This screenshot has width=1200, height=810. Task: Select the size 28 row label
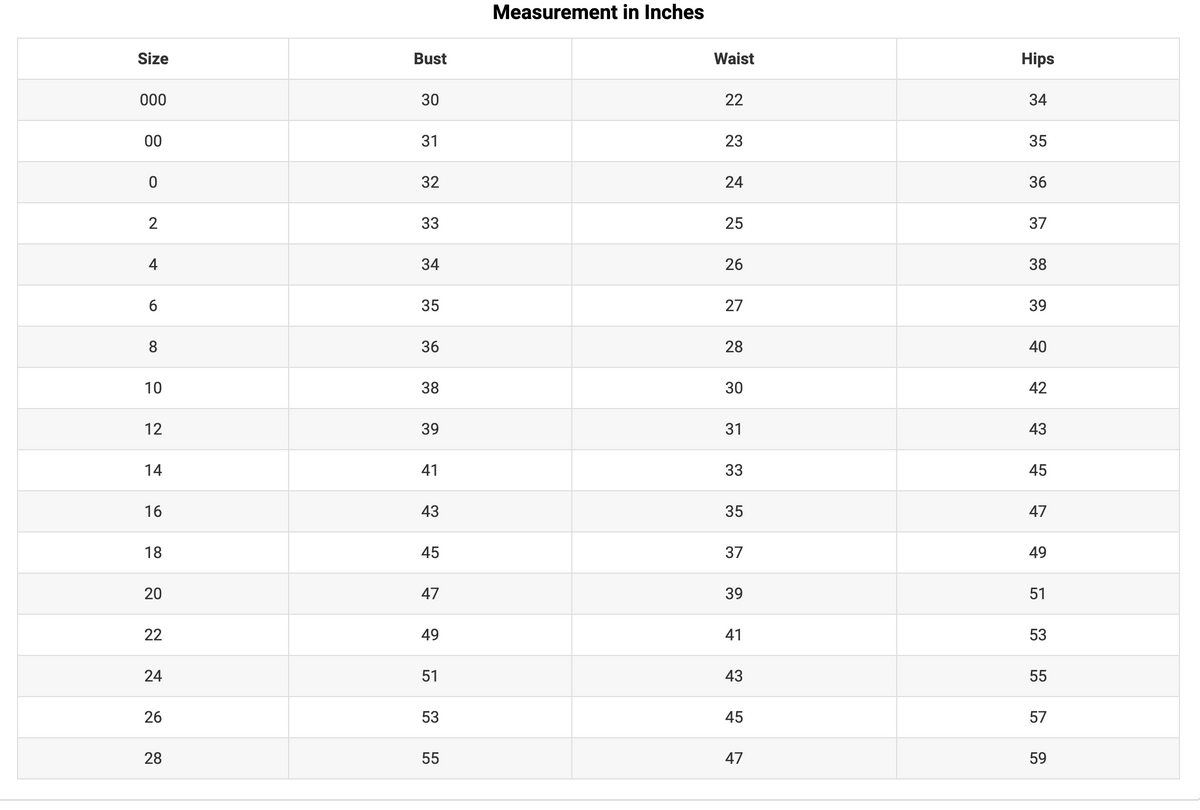tap(153, 758)
